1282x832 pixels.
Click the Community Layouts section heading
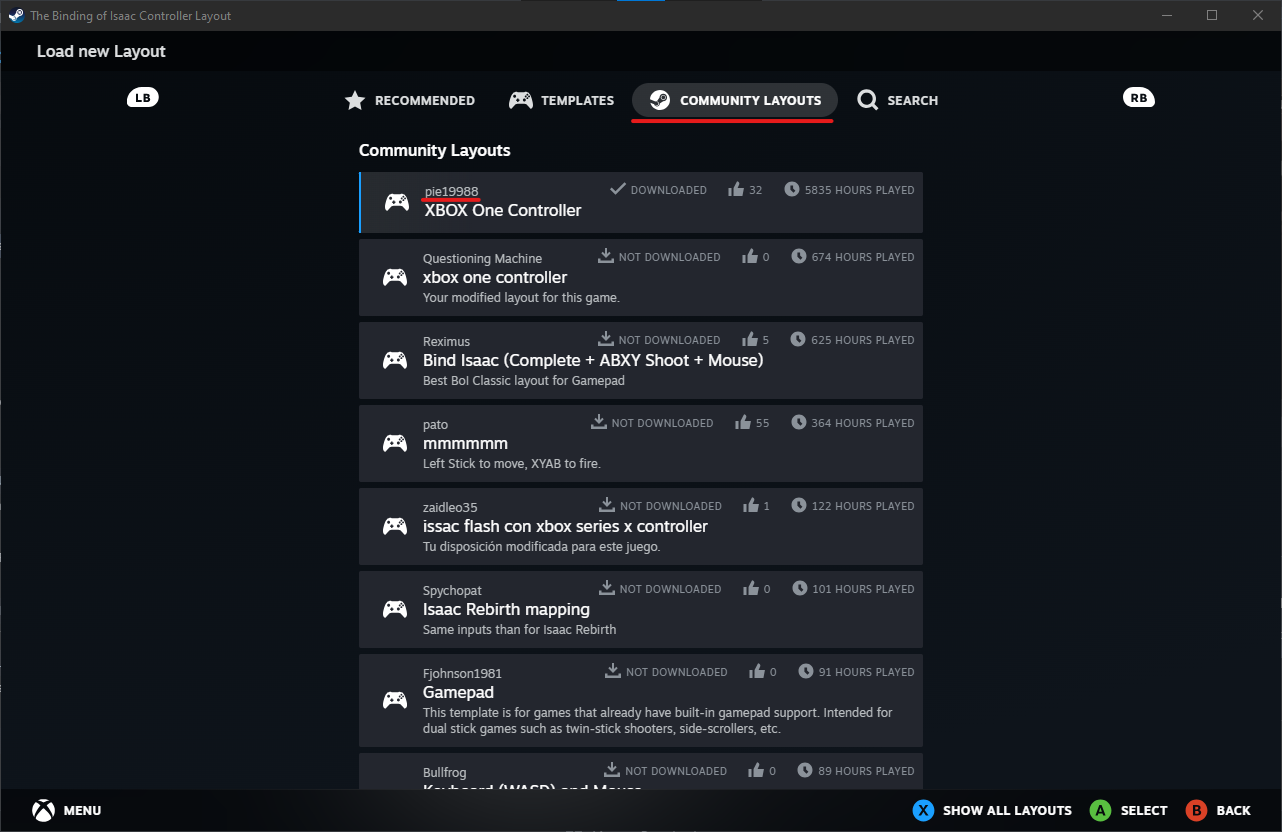click(435, 150)
